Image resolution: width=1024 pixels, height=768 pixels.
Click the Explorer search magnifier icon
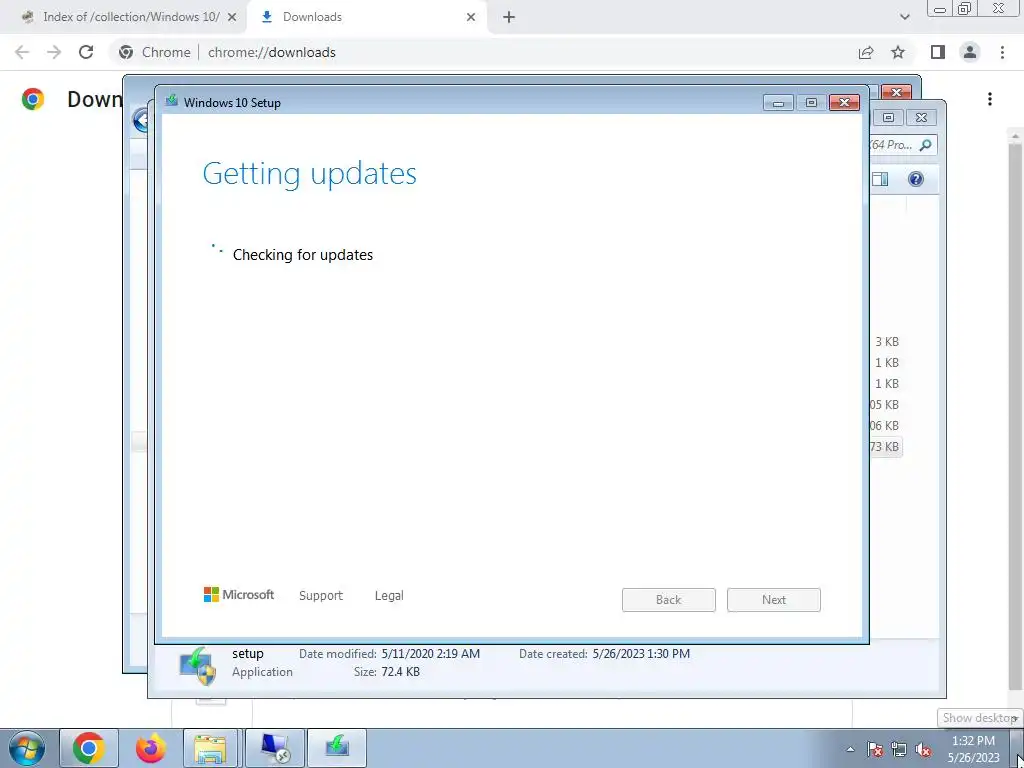[925, 145]
